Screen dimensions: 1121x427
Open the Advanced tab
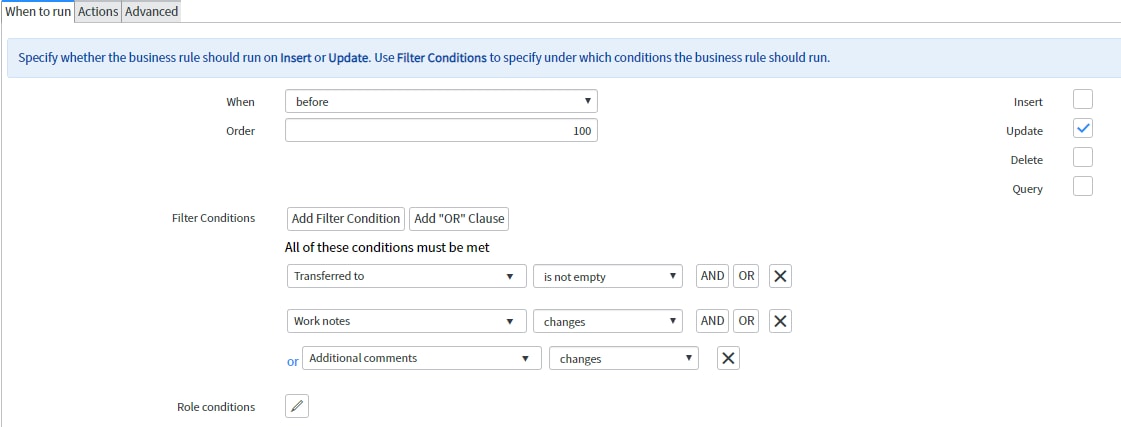pyautogui.click(x=152, y=11)
